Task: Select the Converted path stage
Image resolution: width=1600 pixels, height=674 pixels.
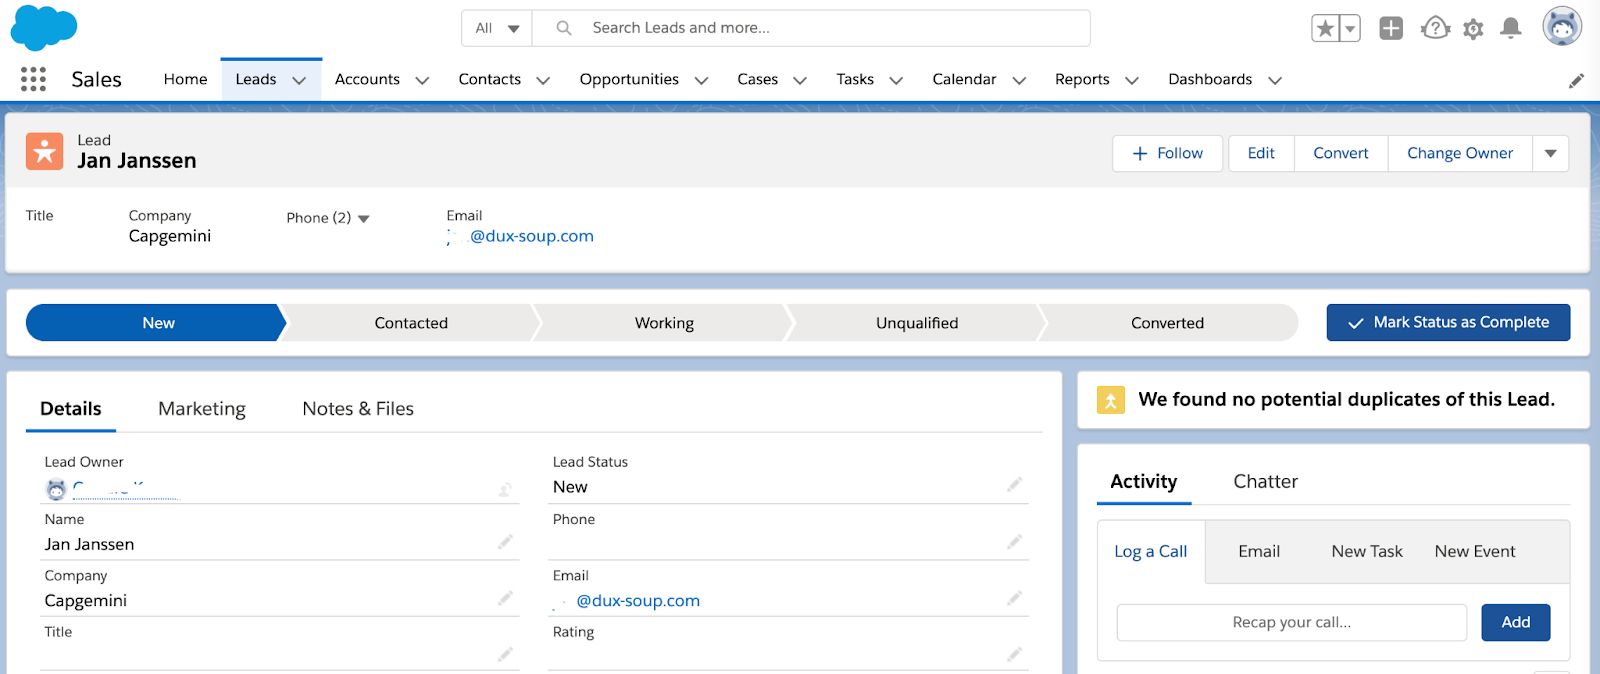Action: pyautogui.click(x=1167, y=323)
